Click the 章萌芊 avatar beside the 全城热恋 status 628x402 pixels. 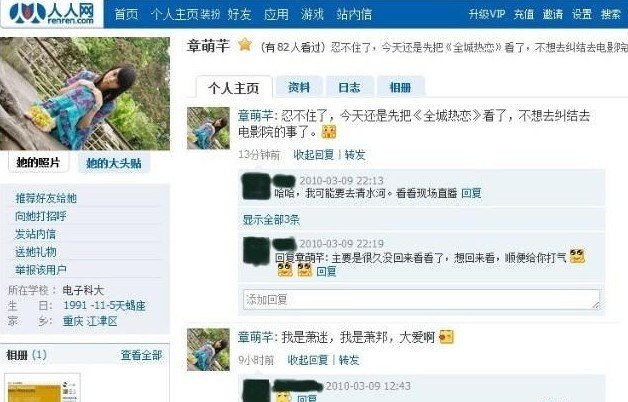pos(208,128)
